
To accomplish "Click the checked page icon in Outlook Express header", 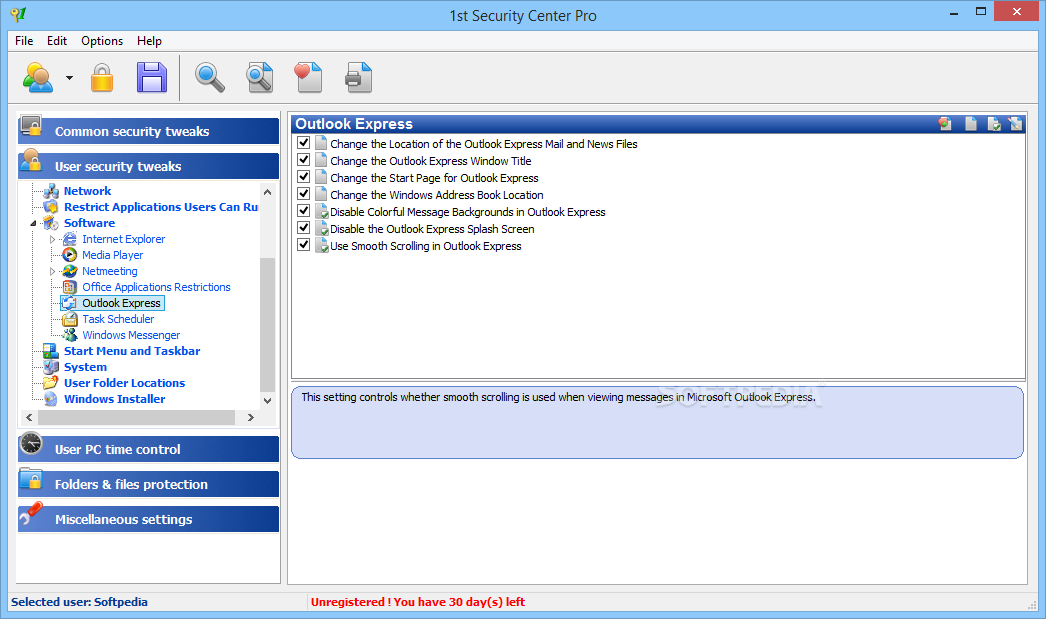I will click(994, 123).
